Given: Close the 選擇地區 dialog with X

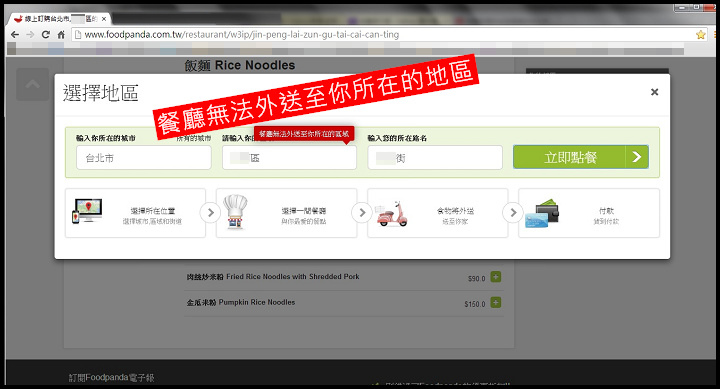Looking at the screenshot, I should 654,92.
